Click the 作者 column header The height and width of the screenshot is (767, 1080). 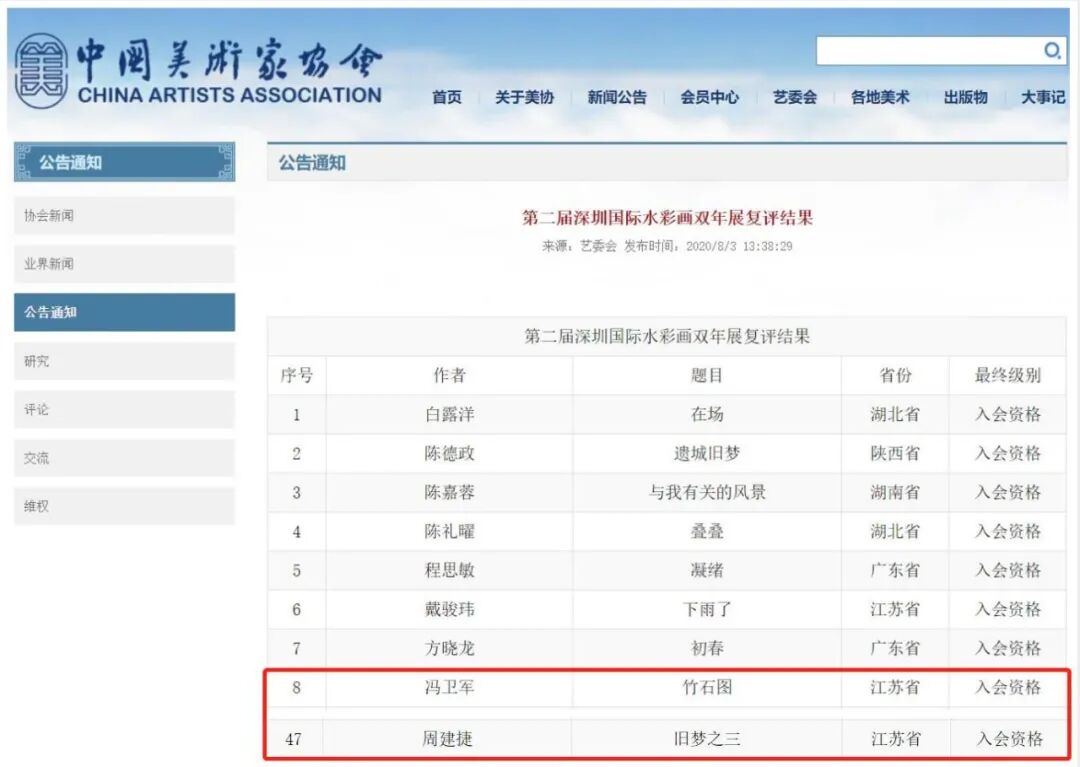click(x=449, y=375)
